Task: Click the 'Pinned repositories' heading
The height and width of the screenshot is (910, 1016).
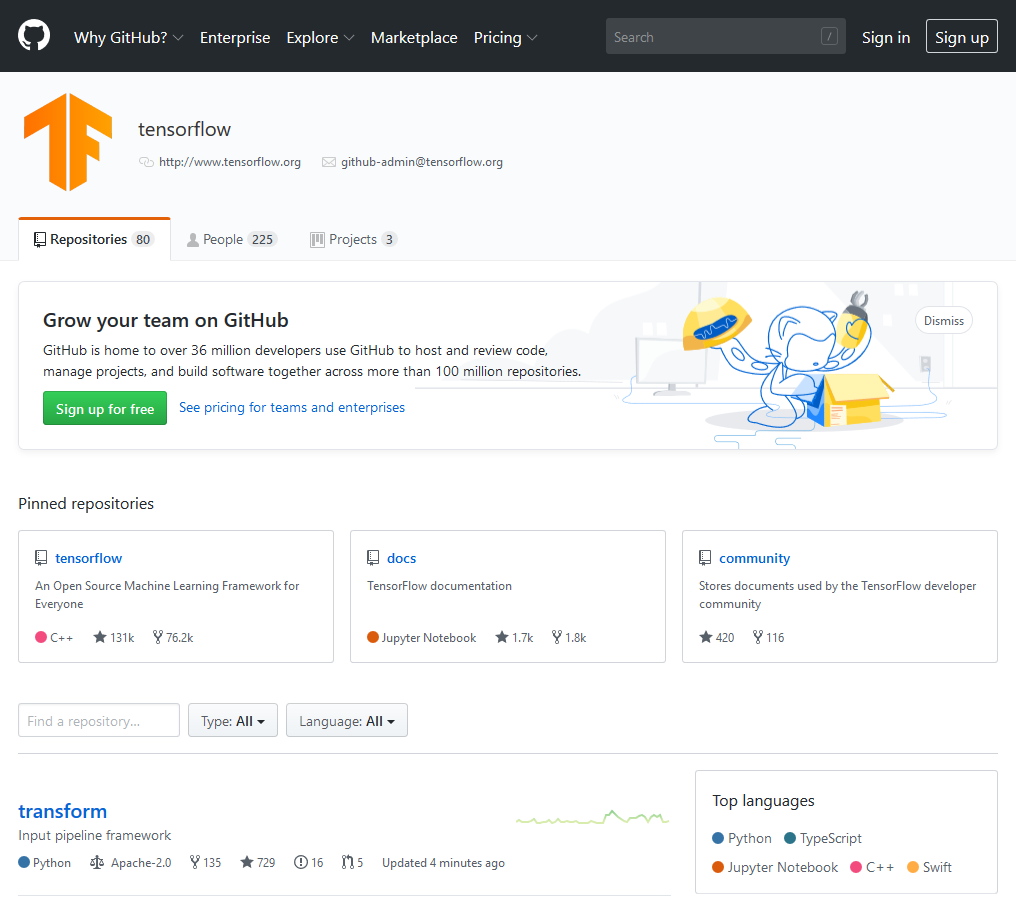Action: click(x=86, y=504)
